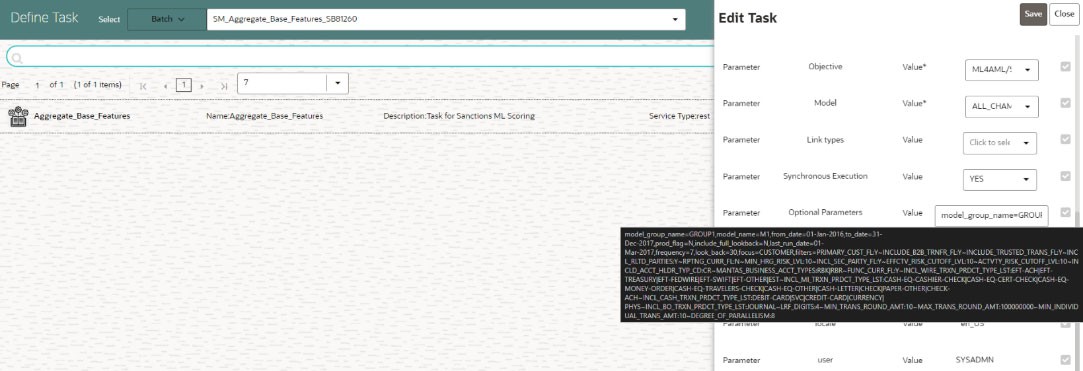Click the Model parameter label
This screenshot has height=371, width=1083.
(x=825, y=103)
